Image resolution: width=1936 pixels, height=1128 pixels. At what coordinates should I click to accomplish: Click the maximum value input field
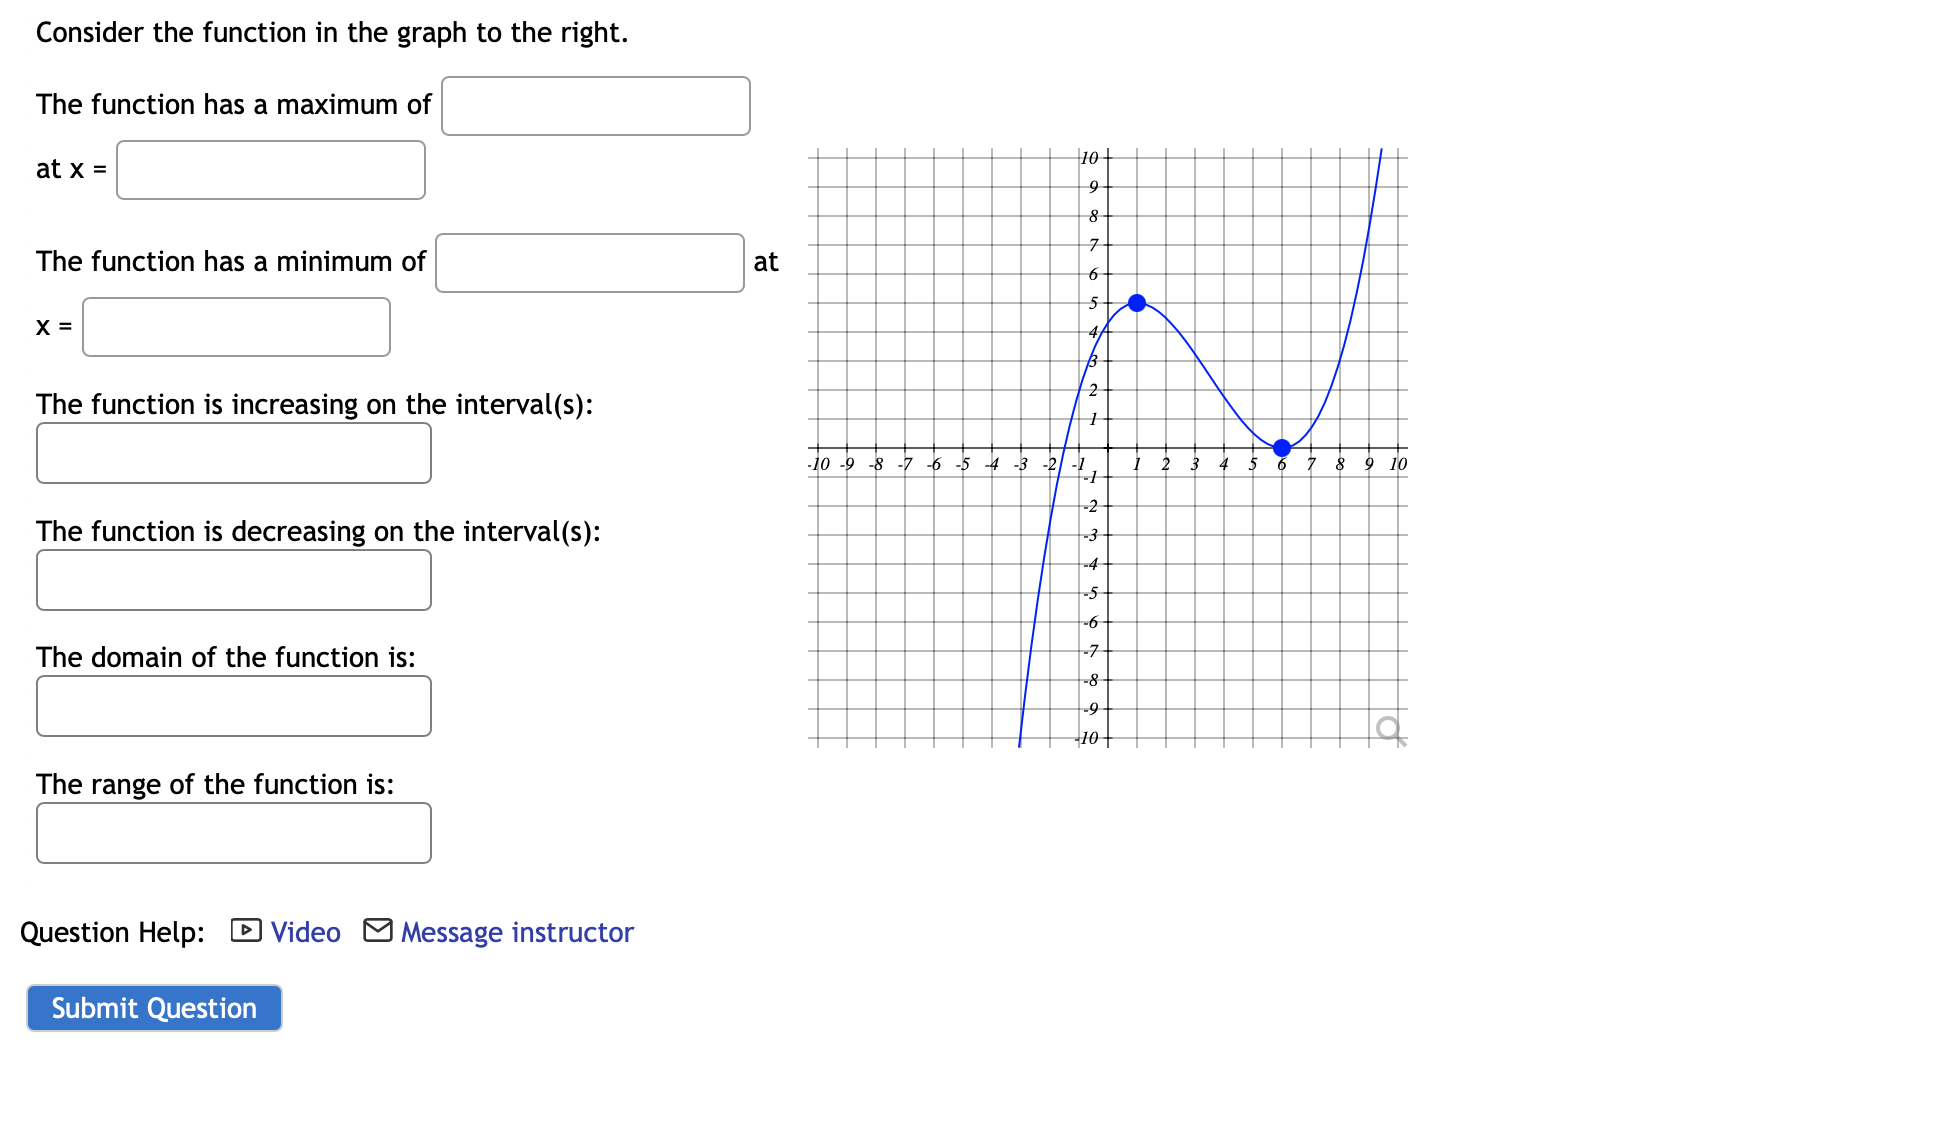[596, 106]
